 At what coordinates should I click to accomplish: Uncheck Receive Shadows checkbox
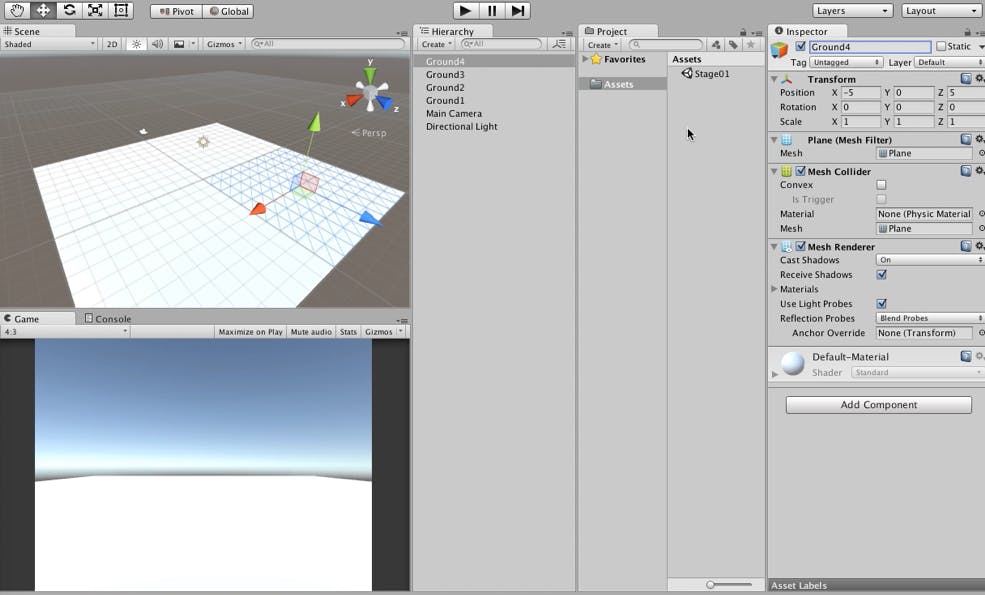[x=881, y=275]
